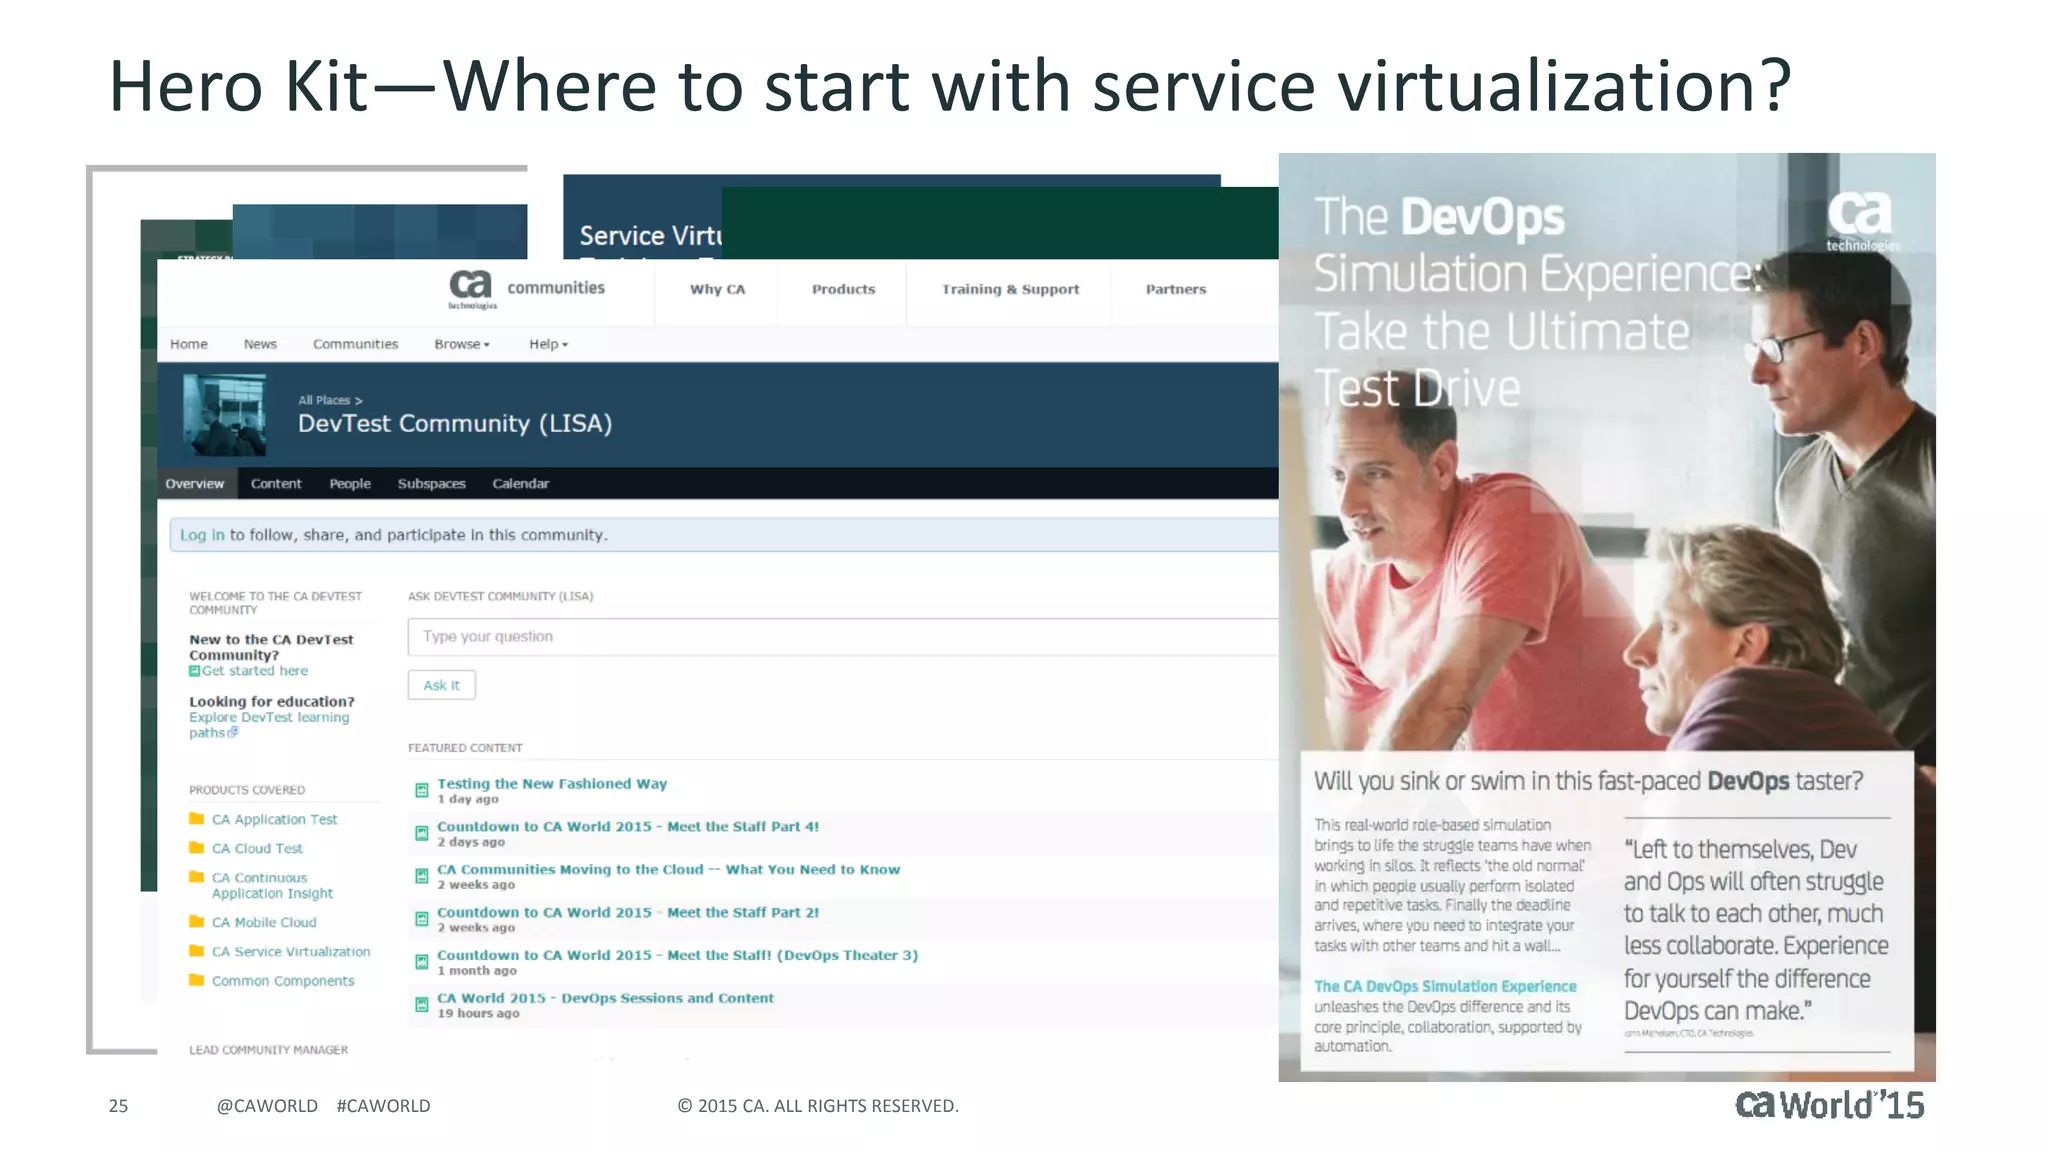
Task: Click document icon beside DevOps Theater 3 post
Action: pyautogui.click(x=422, y=962)
